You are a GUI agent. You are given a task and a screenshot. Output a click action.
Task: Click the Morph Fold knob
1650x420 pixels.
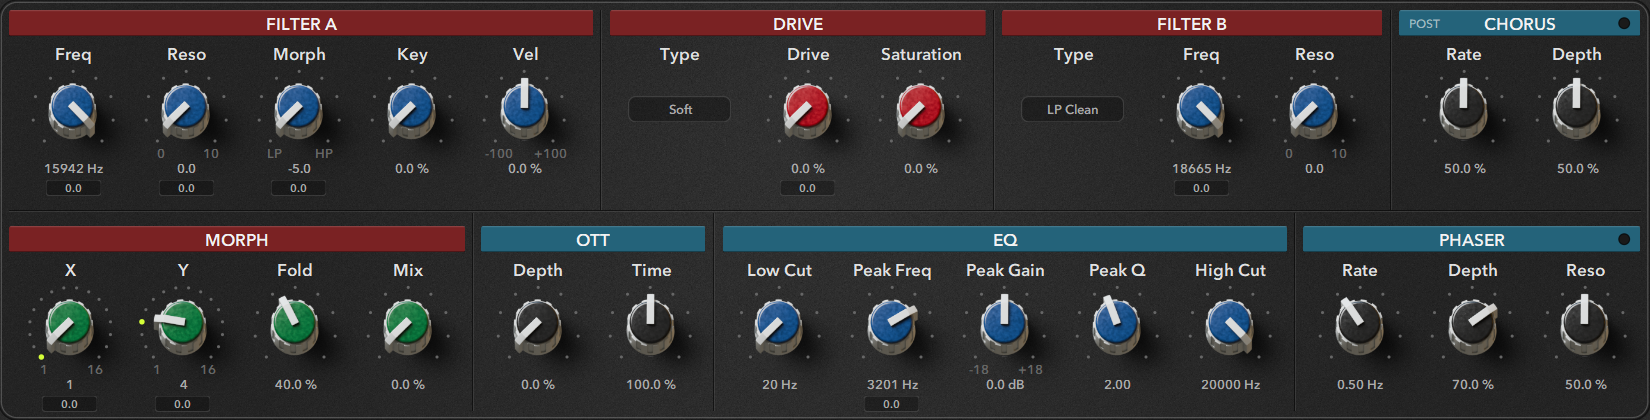(x=295, y=326)
